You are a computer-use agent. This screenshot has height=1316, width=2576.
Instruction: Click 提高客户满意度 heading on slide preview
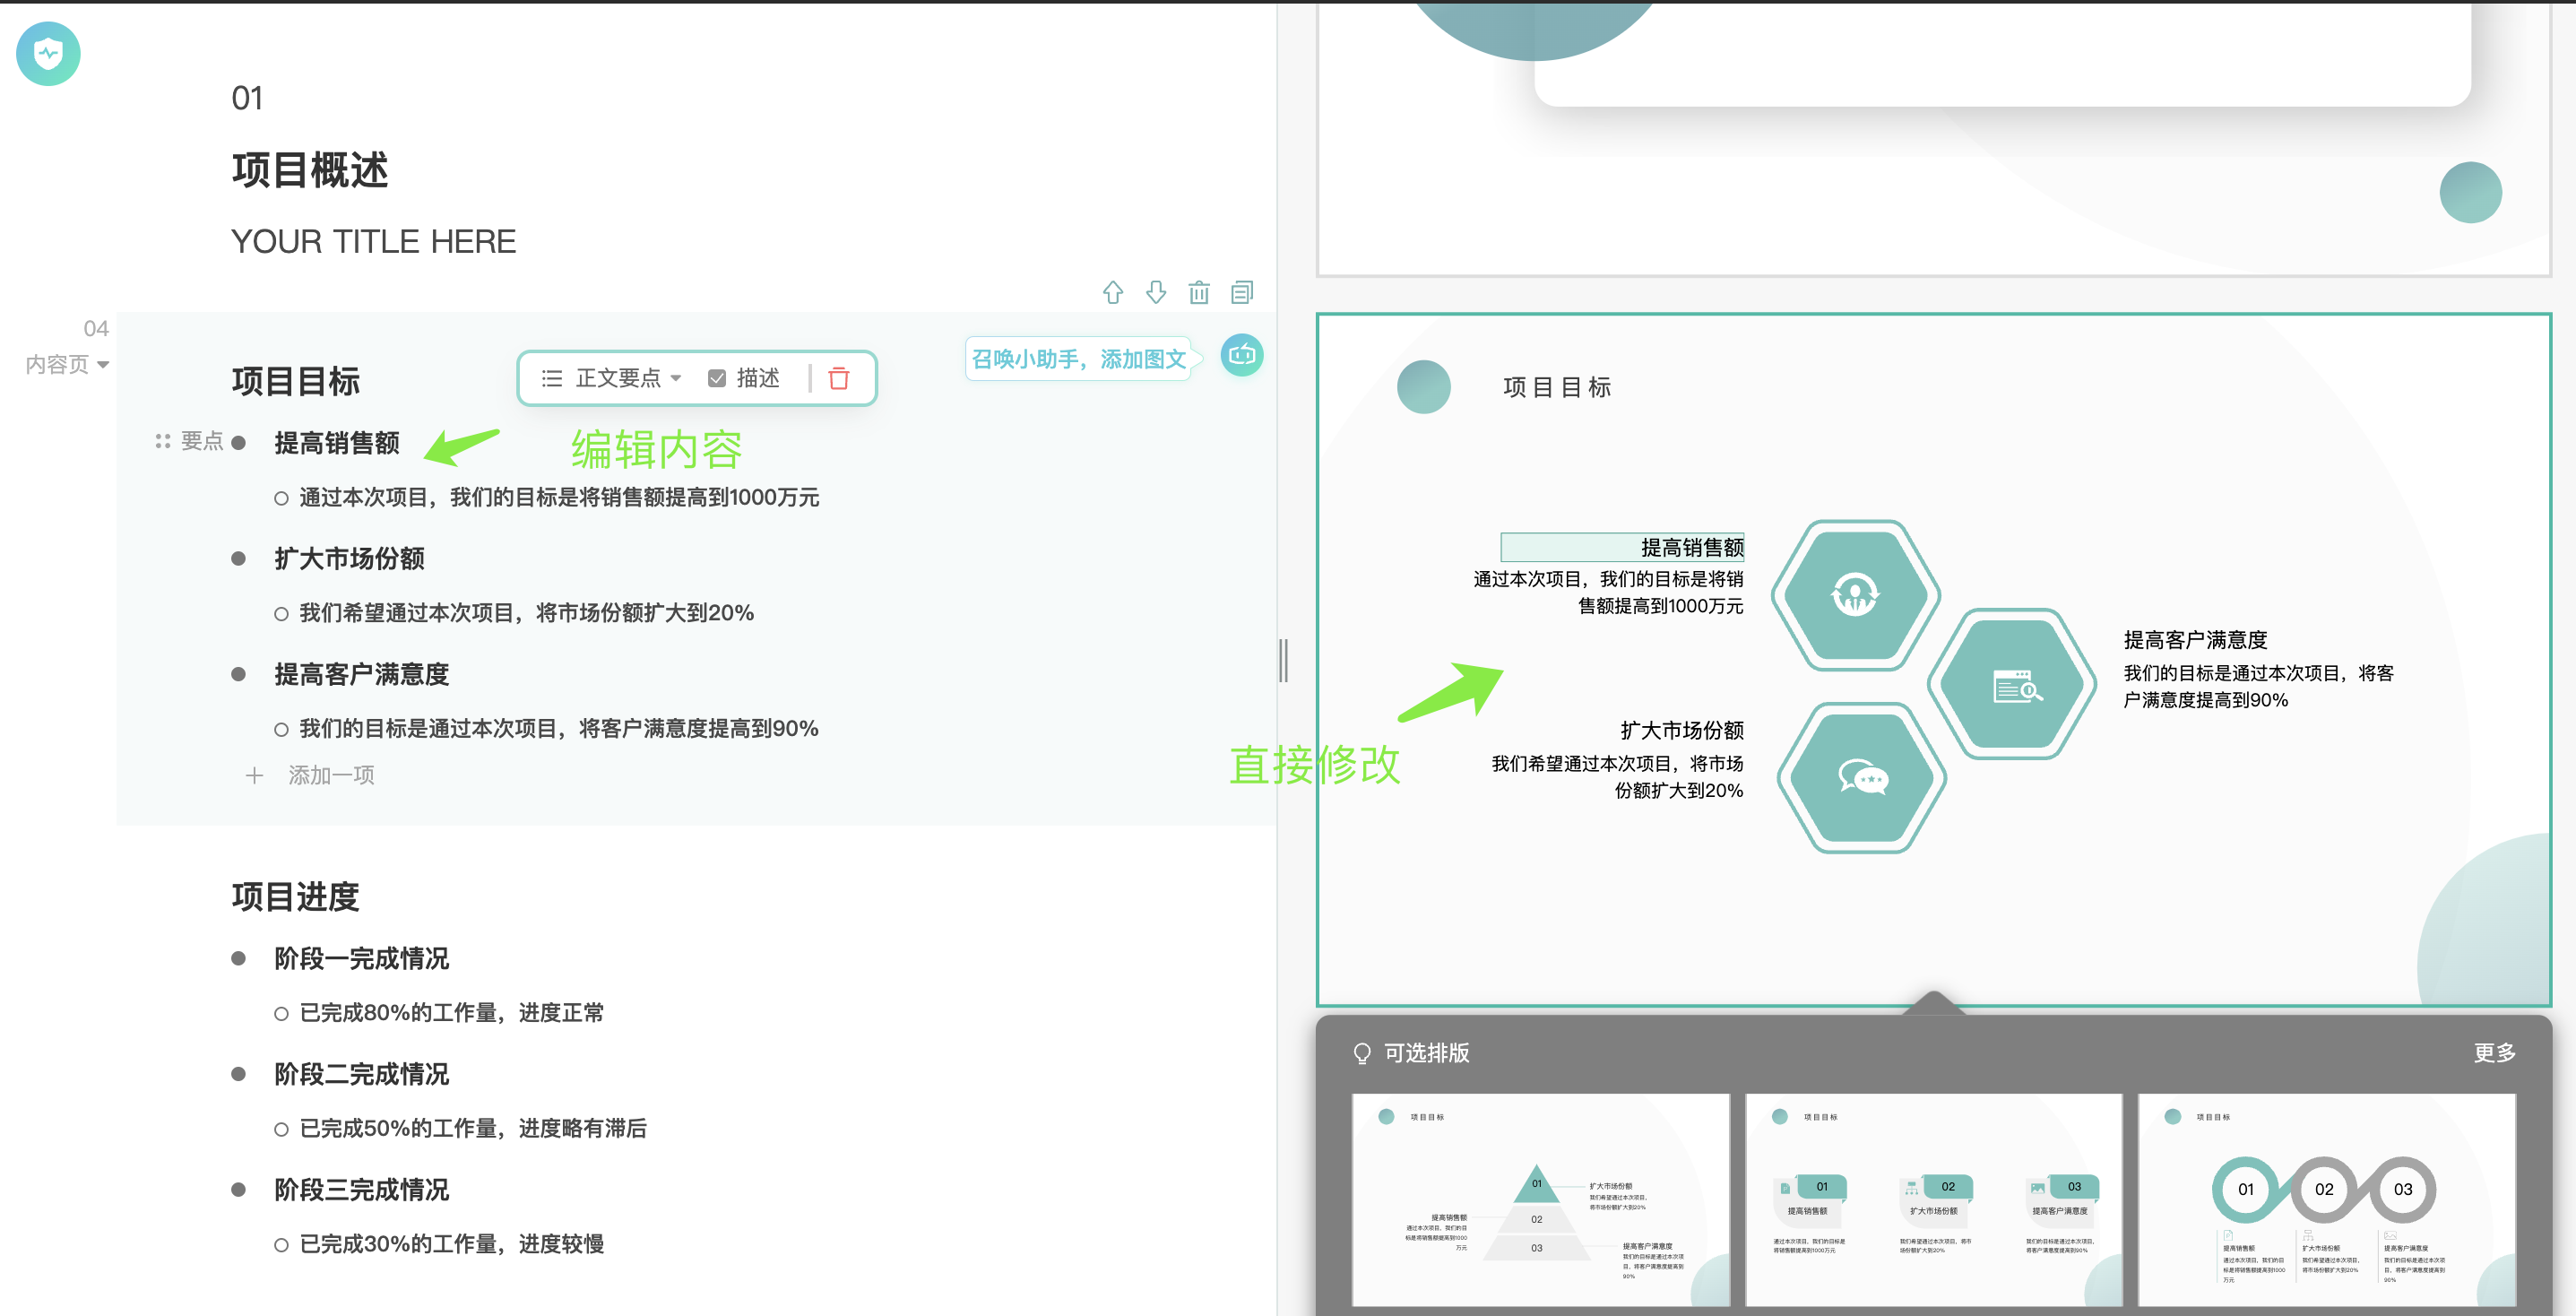pos(2195,640)
